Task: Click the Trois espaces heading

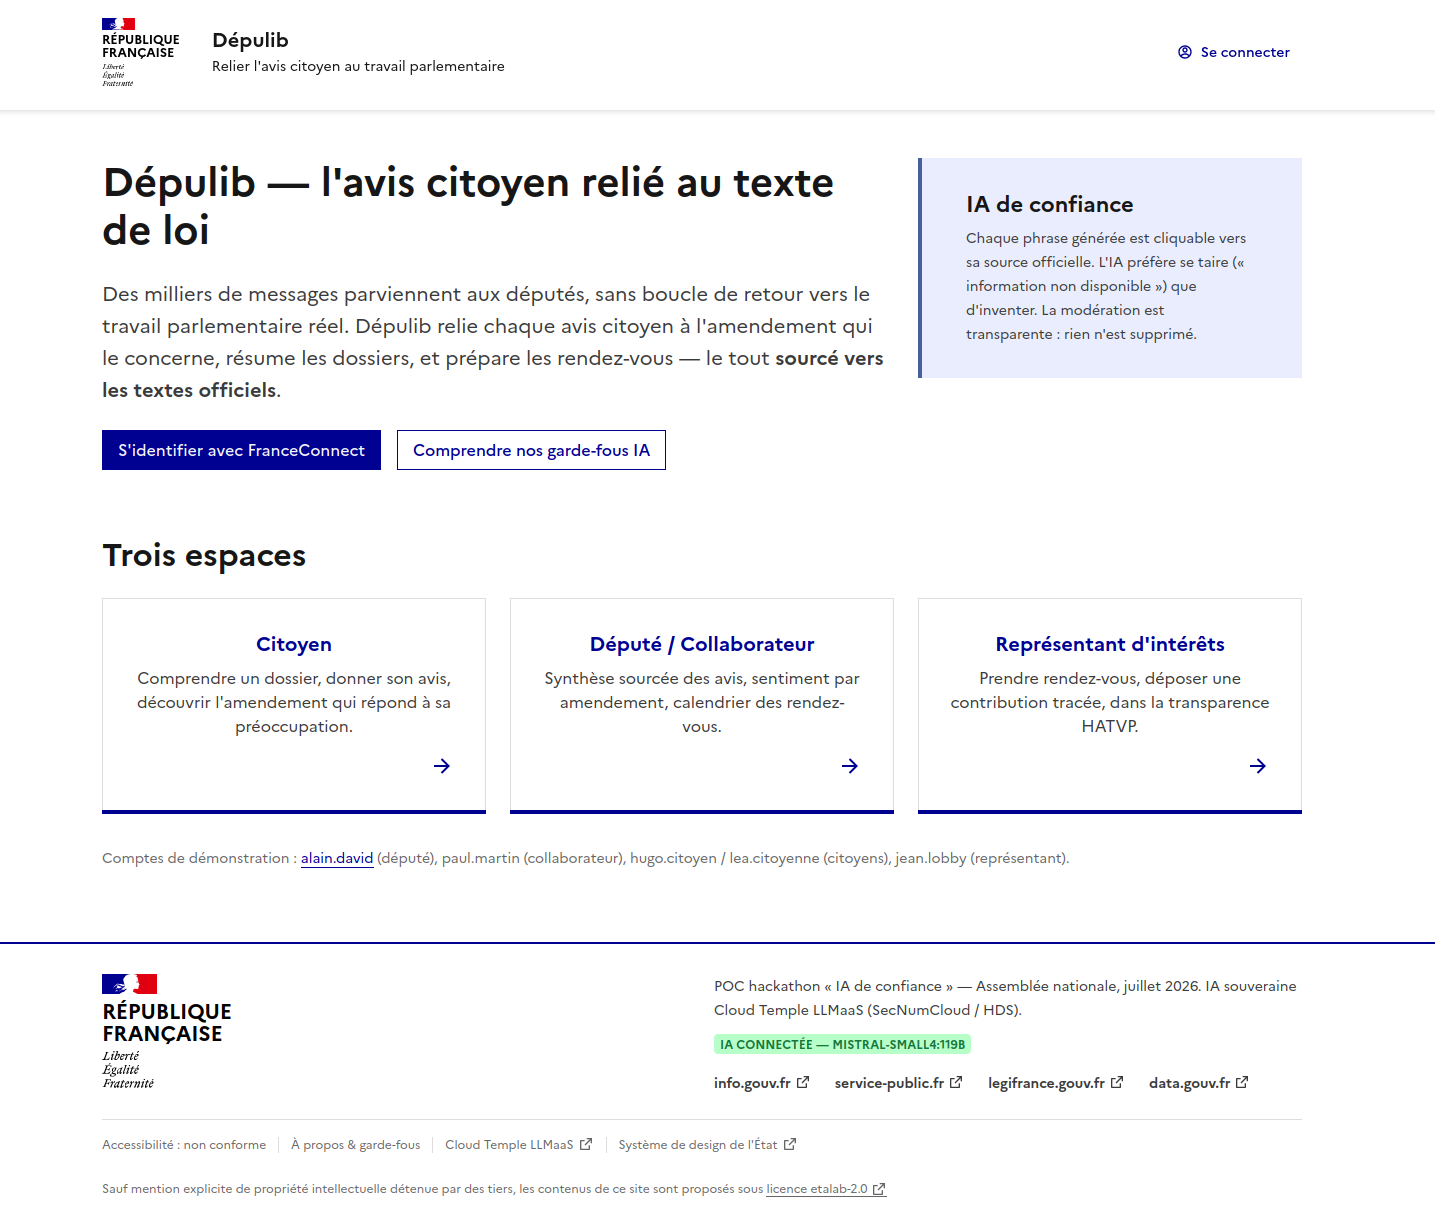Action: click(204, 555)
